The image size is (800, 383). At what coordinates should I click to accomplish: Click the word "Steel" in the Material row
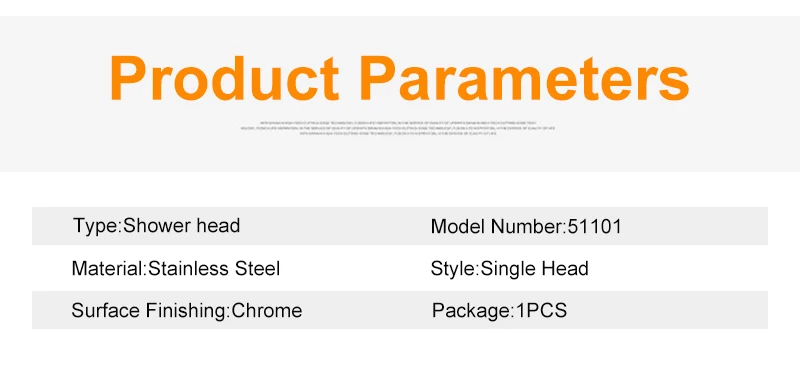tap(257, 268)
